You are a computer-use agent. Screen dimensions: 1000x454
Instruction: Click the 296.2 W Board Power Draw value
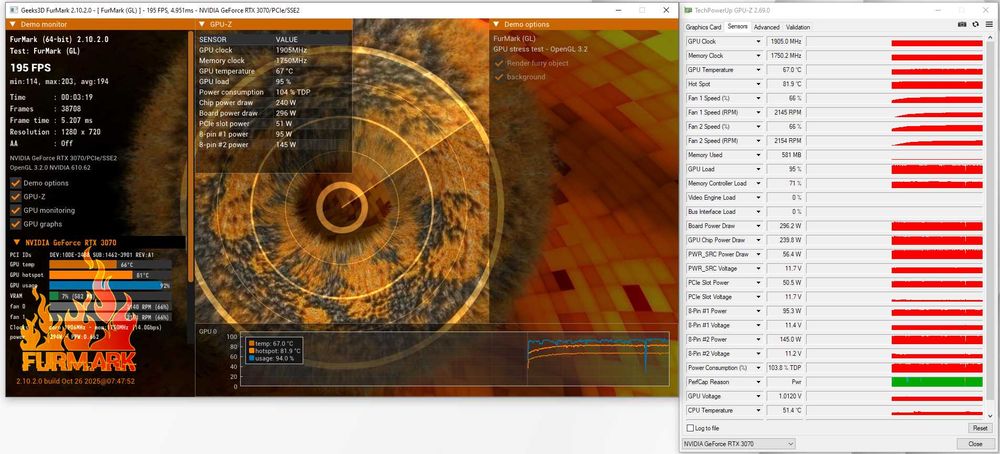(x=785, y=226)
